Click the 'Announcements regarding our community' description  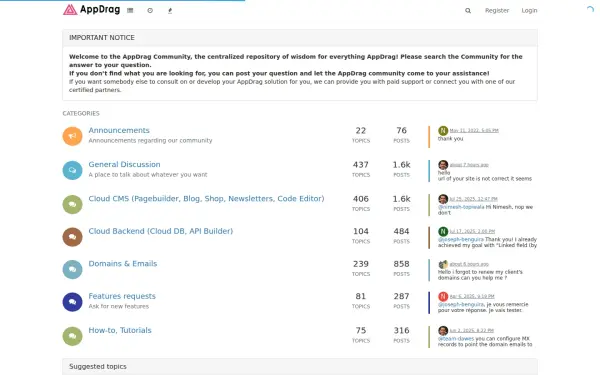[150, 140]
